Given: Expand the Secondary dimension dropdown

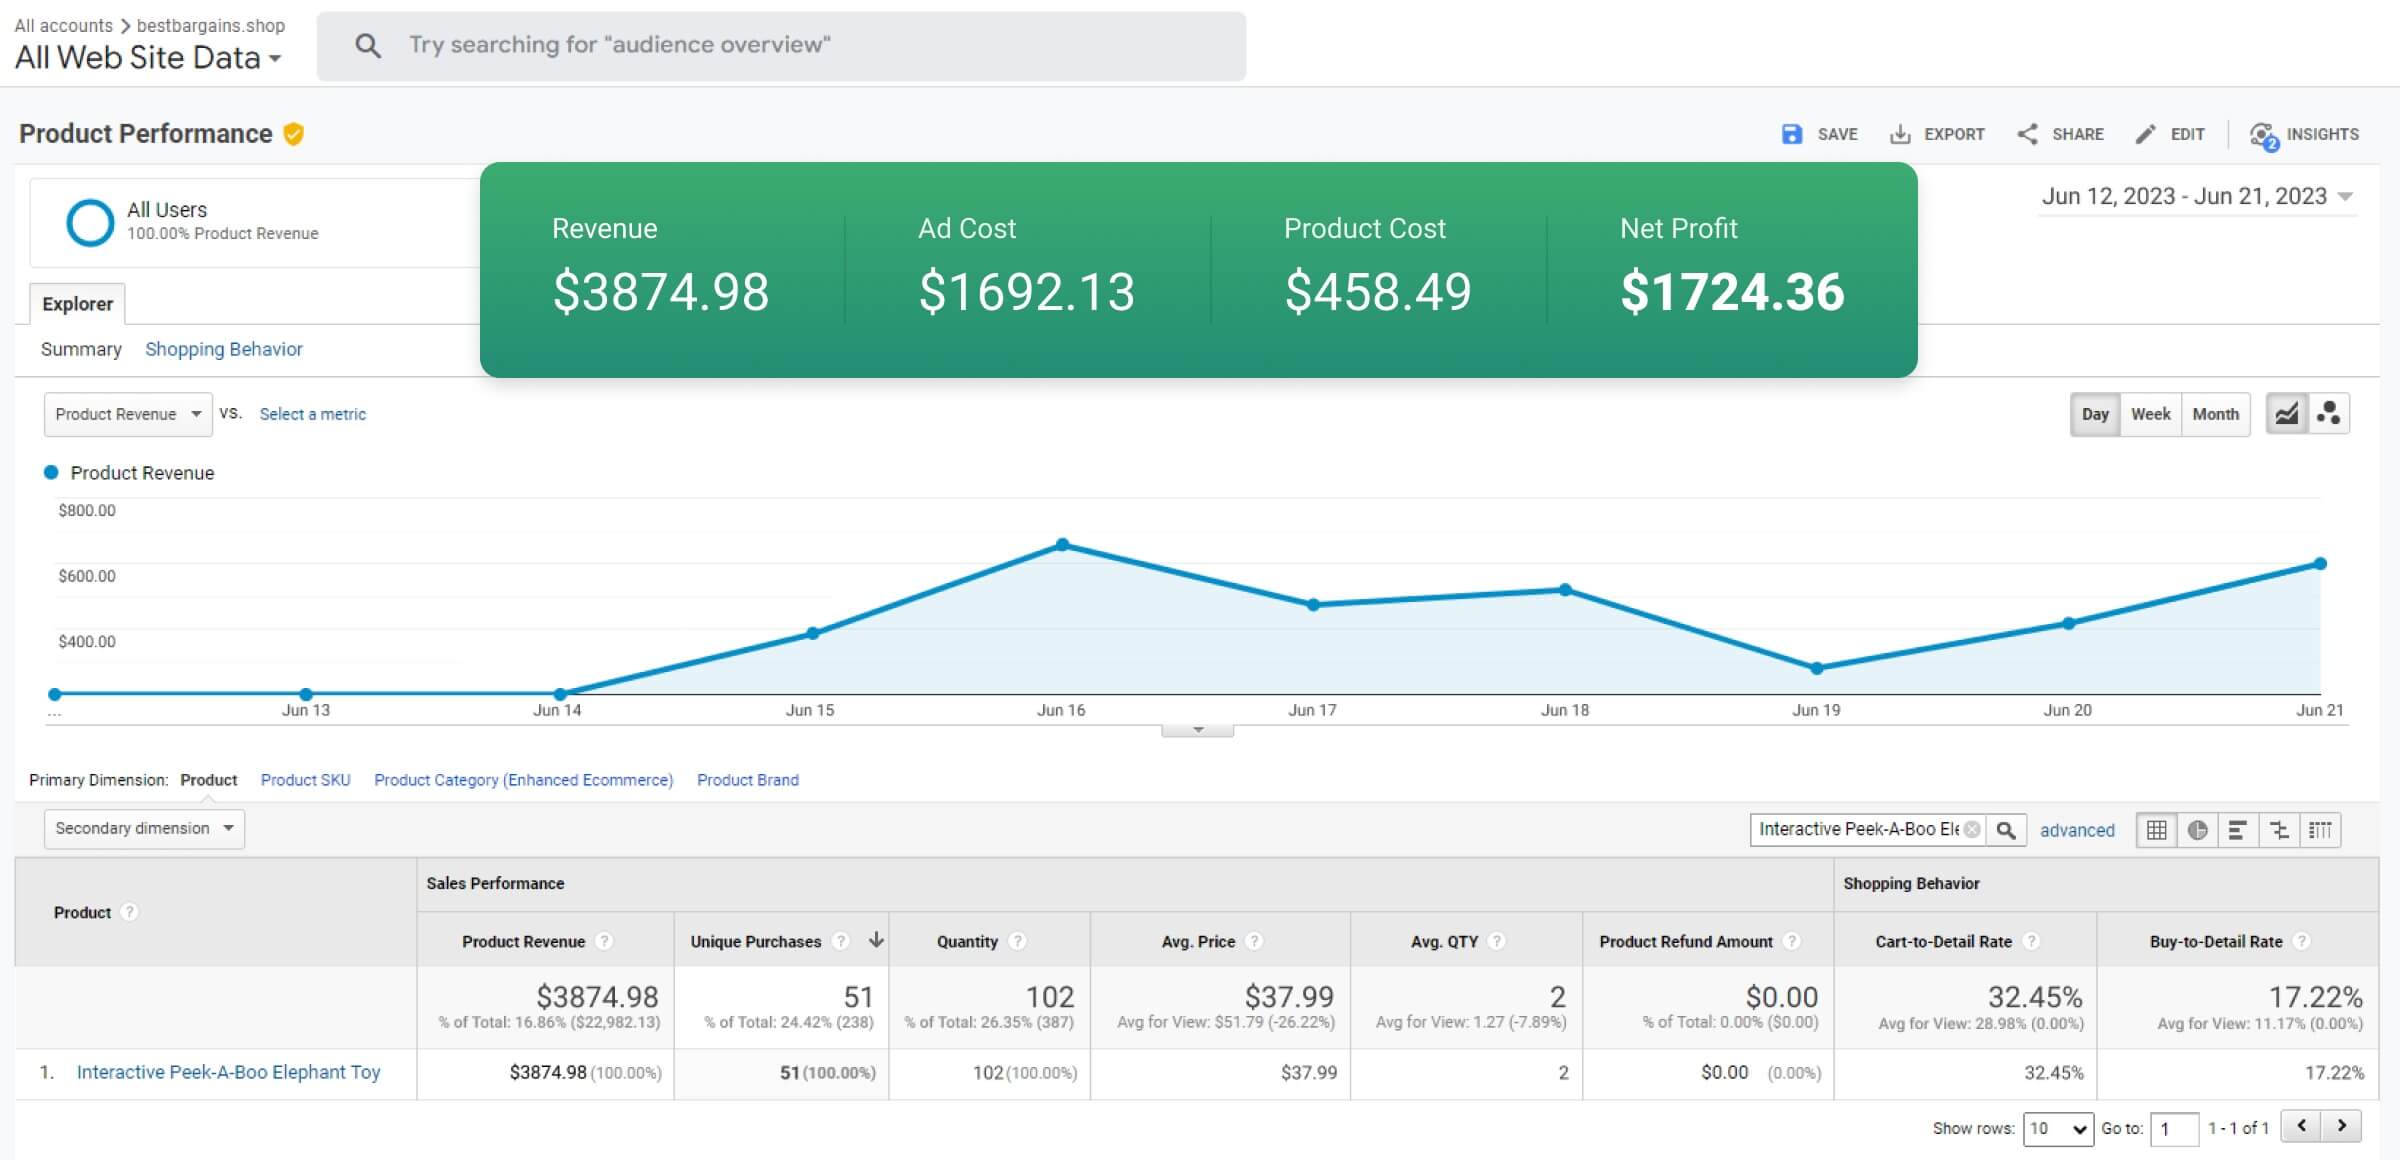Looking at the screenshot, I should click(144, 828).
